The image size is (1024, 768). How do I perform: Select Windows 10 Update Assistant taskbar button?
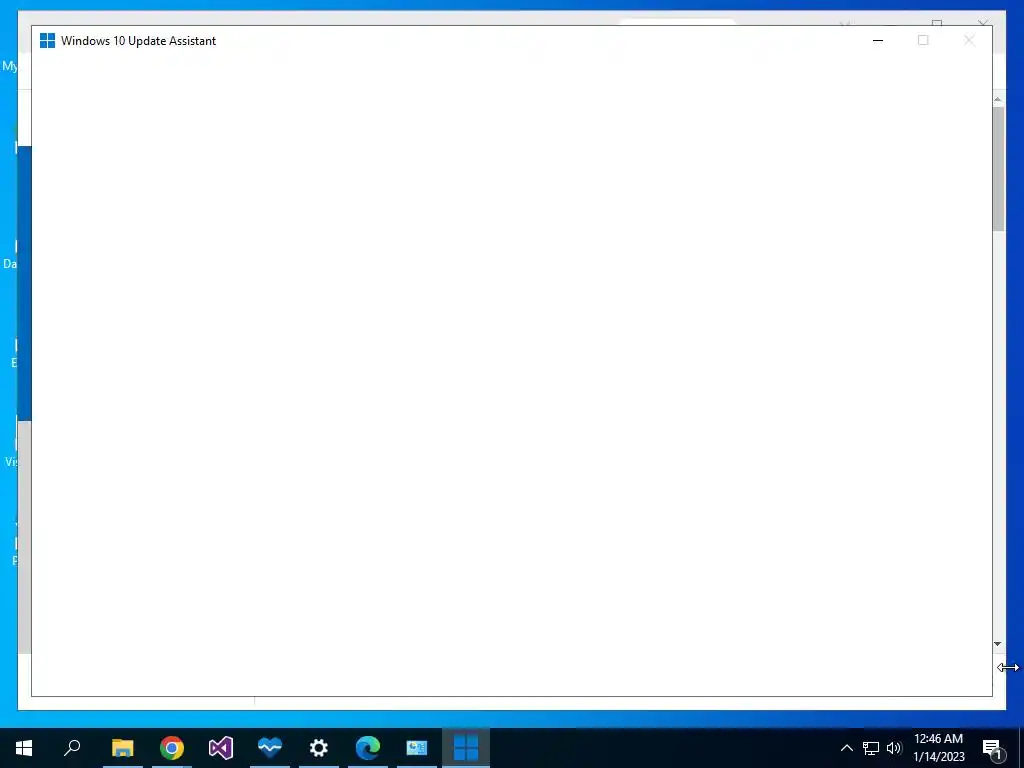click(x=466, y=748)
